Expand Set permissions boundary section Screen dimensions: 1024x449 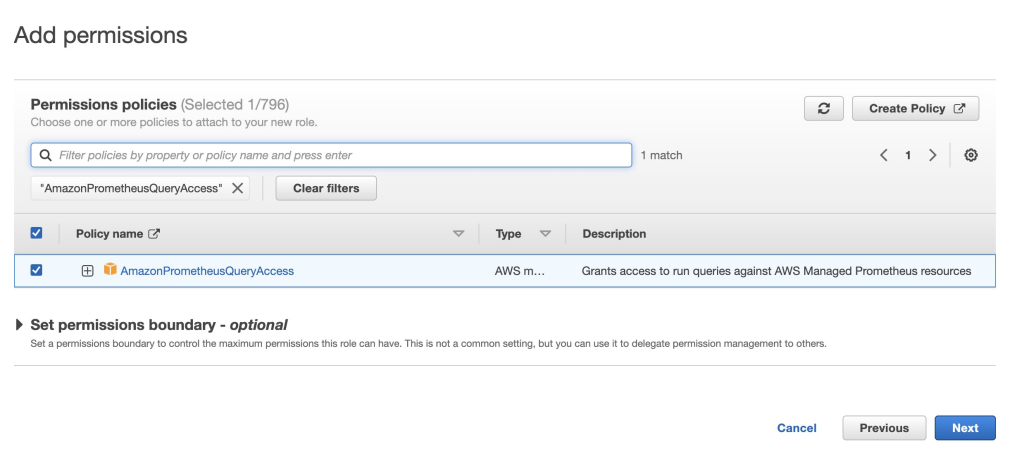coord(20,324)
